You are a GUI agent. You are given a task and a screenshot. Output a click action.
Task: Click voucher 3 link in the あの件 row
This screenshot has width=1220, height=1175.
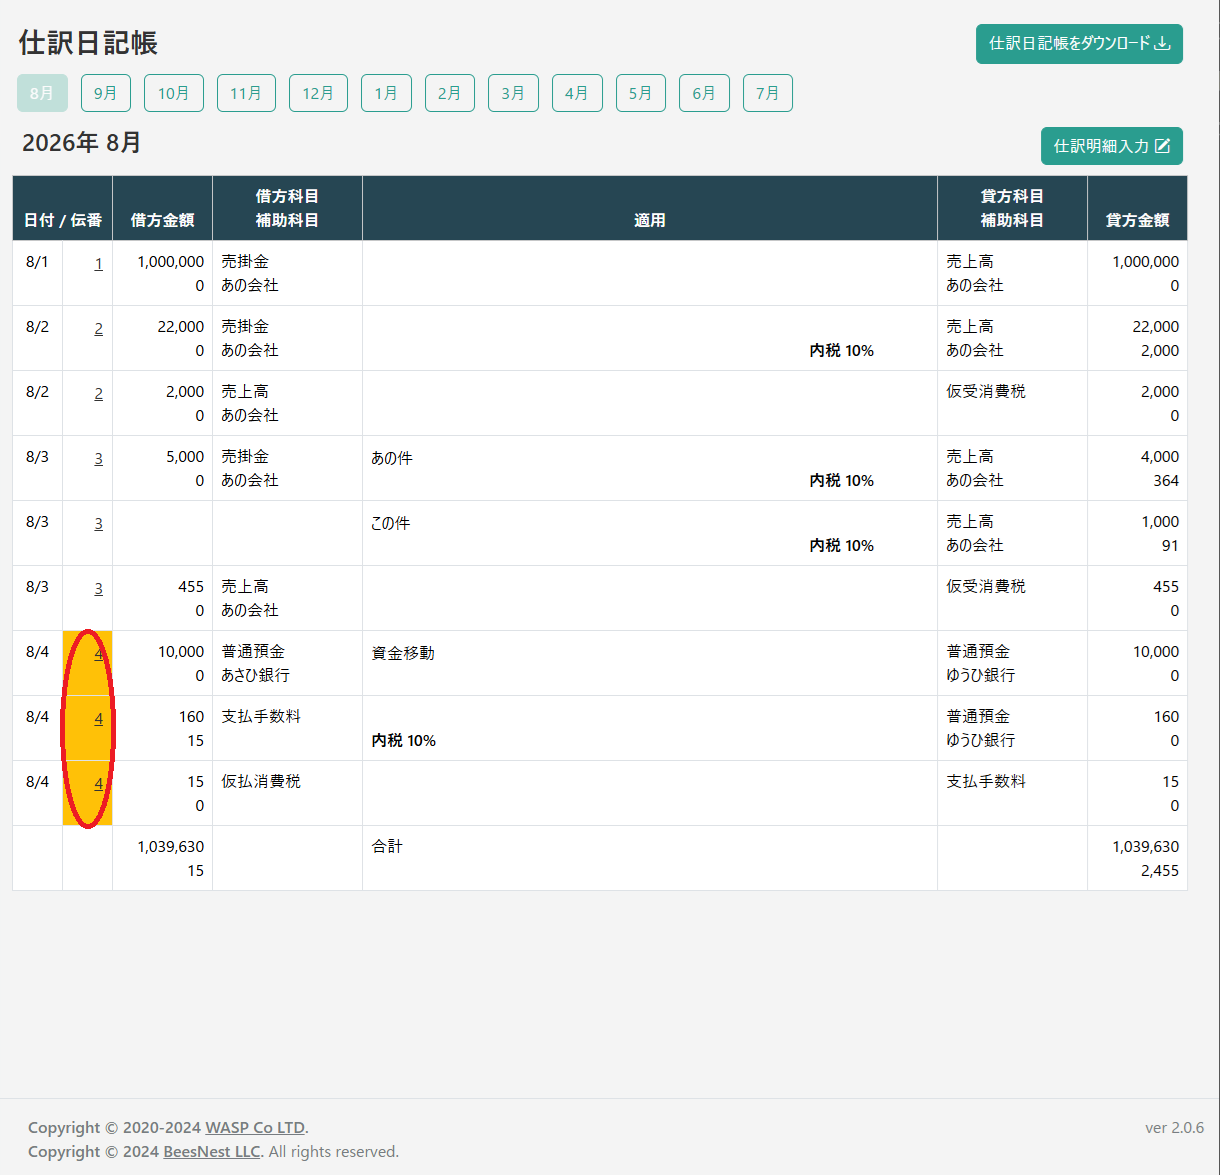click(x=98, y=459)
